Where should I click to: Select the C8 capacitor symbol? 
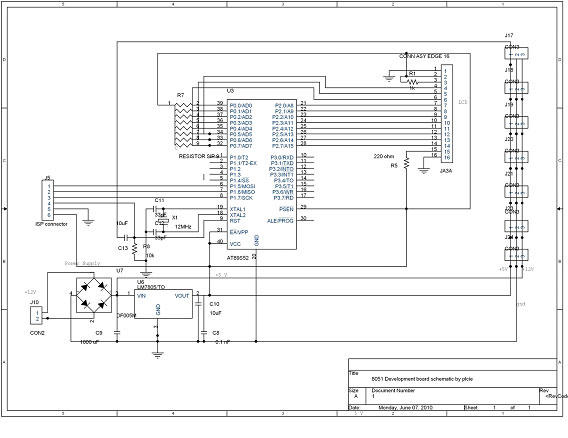(204, 331)
